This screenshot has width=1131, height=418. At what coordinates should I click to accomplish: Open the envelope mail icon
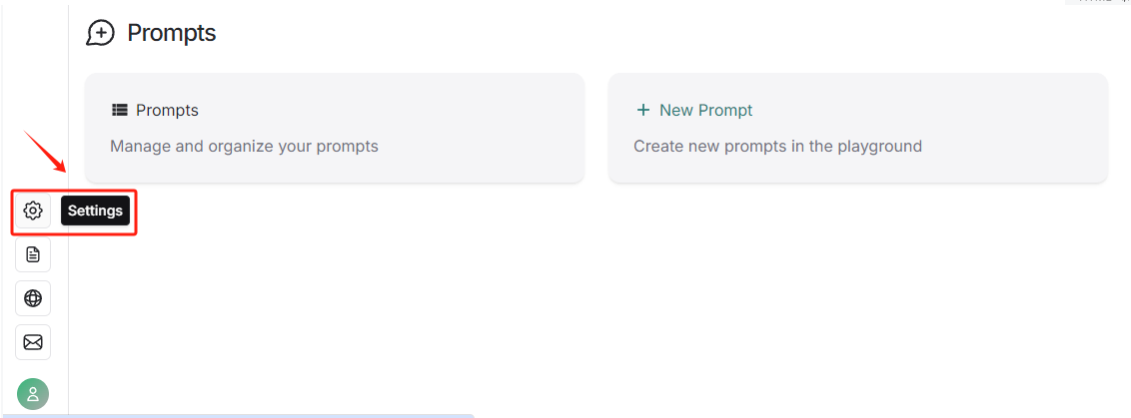33,342
